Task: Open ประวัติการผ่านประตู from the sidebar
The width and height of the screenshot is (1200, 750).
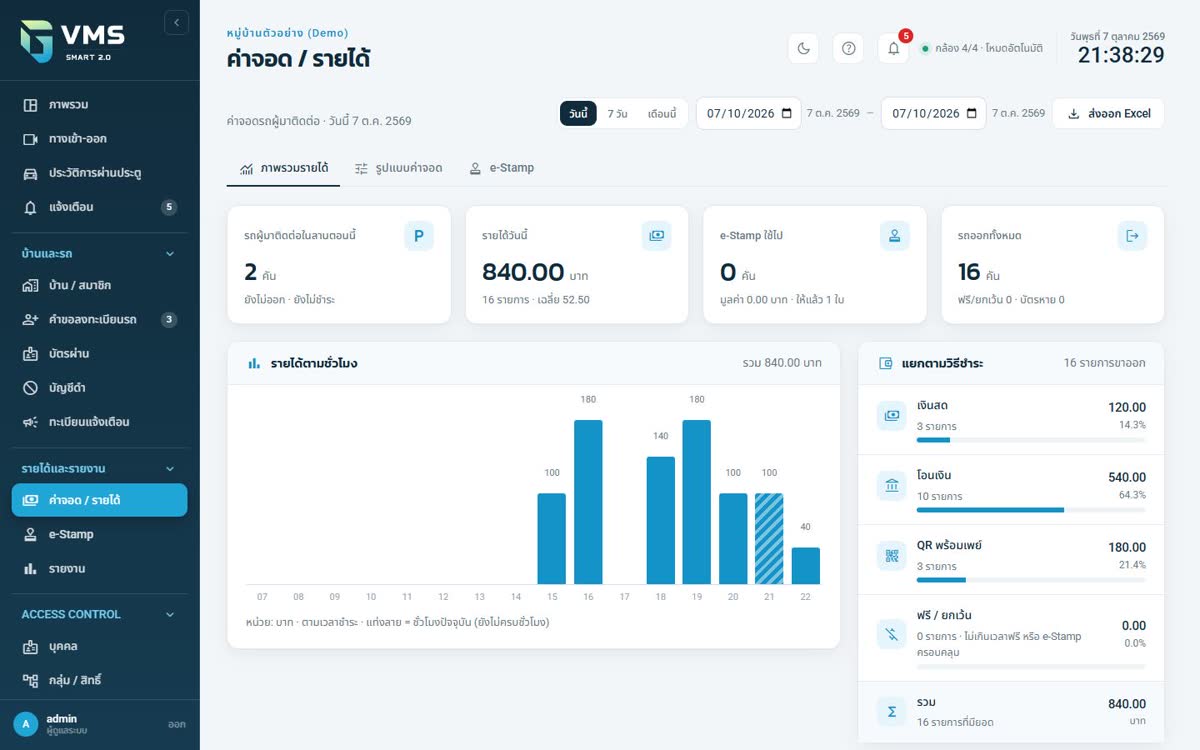Action: click(100, 173)
